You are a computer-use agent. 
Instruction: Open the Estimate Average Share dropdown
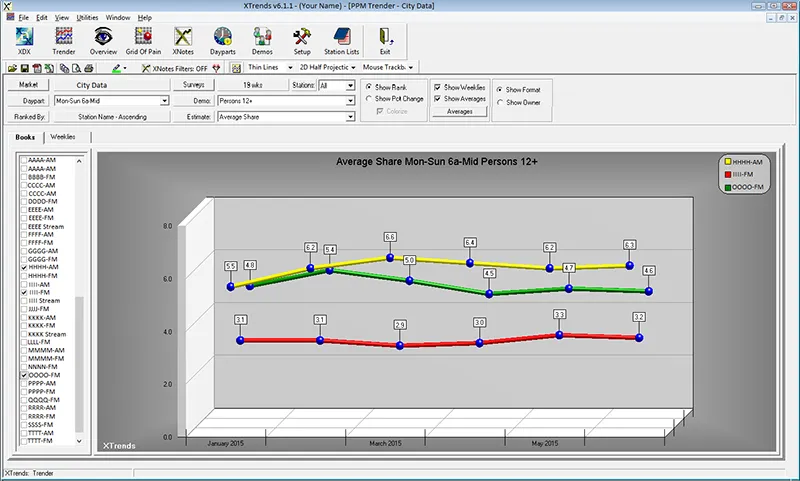click(x=350, y=117)
